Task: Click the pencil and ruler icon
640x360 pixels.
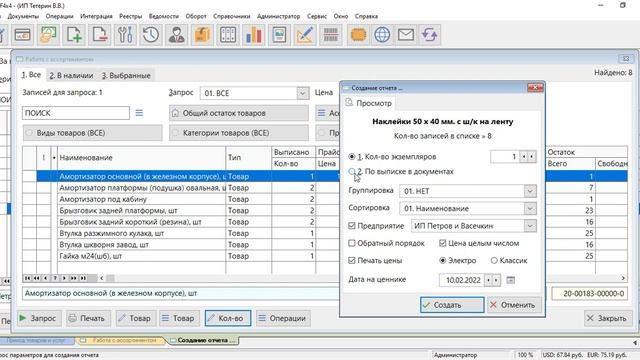Action: coord(305,35)
